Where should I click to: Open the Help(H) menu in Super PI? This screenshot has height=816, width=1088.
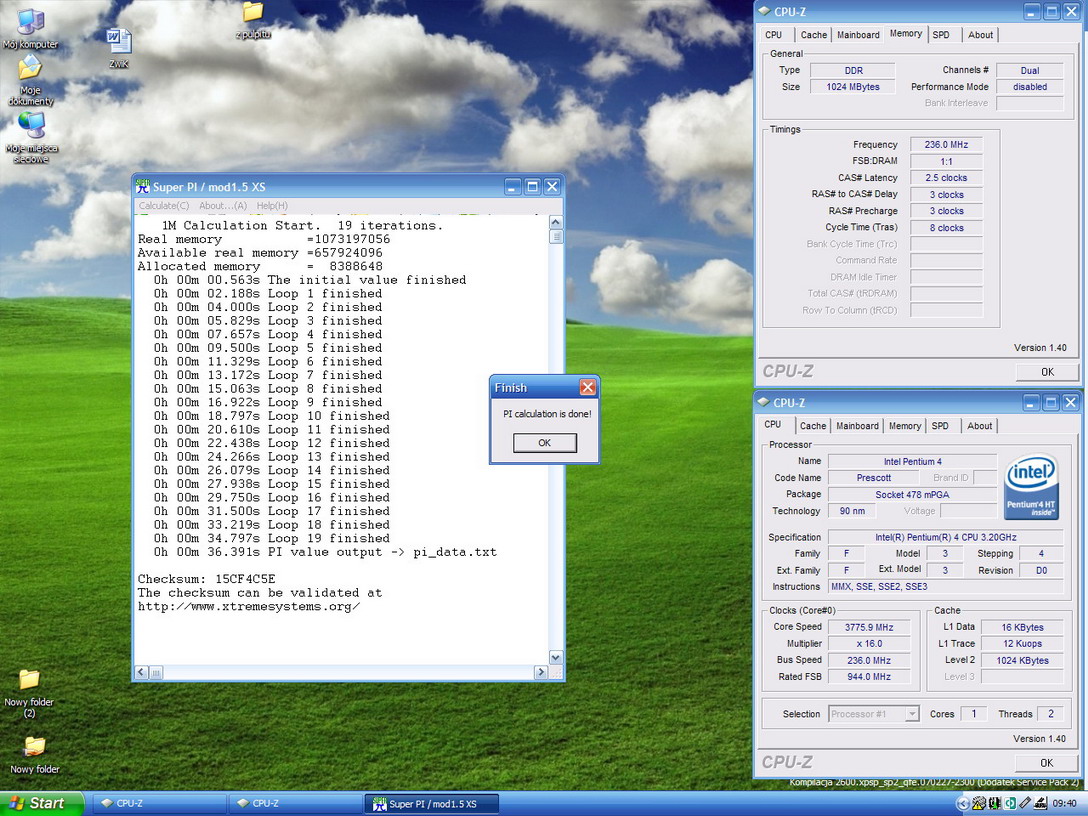click(x=272, y=205)
